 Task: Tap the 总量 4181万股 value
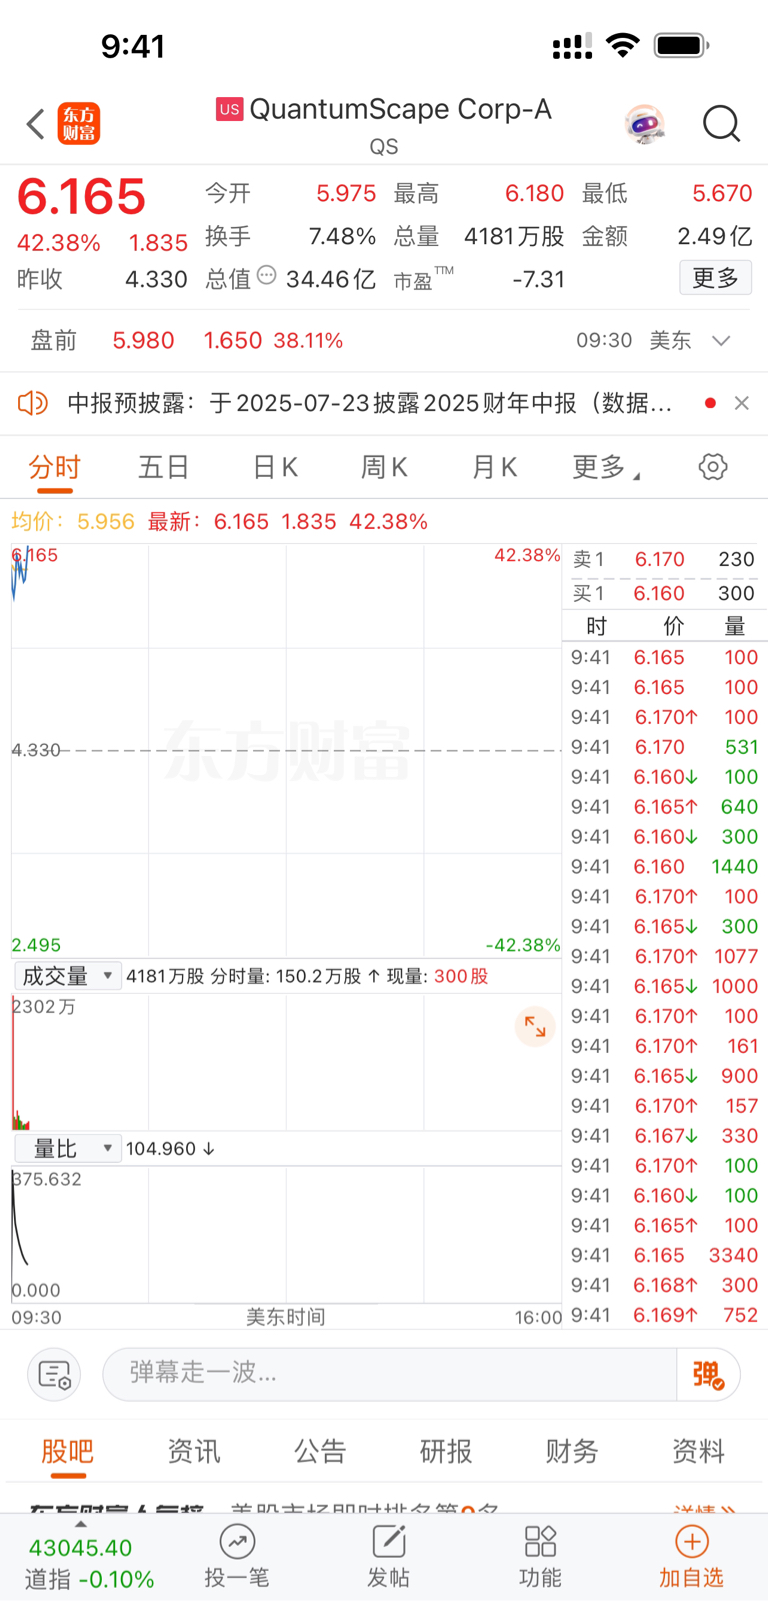[514, 237]
